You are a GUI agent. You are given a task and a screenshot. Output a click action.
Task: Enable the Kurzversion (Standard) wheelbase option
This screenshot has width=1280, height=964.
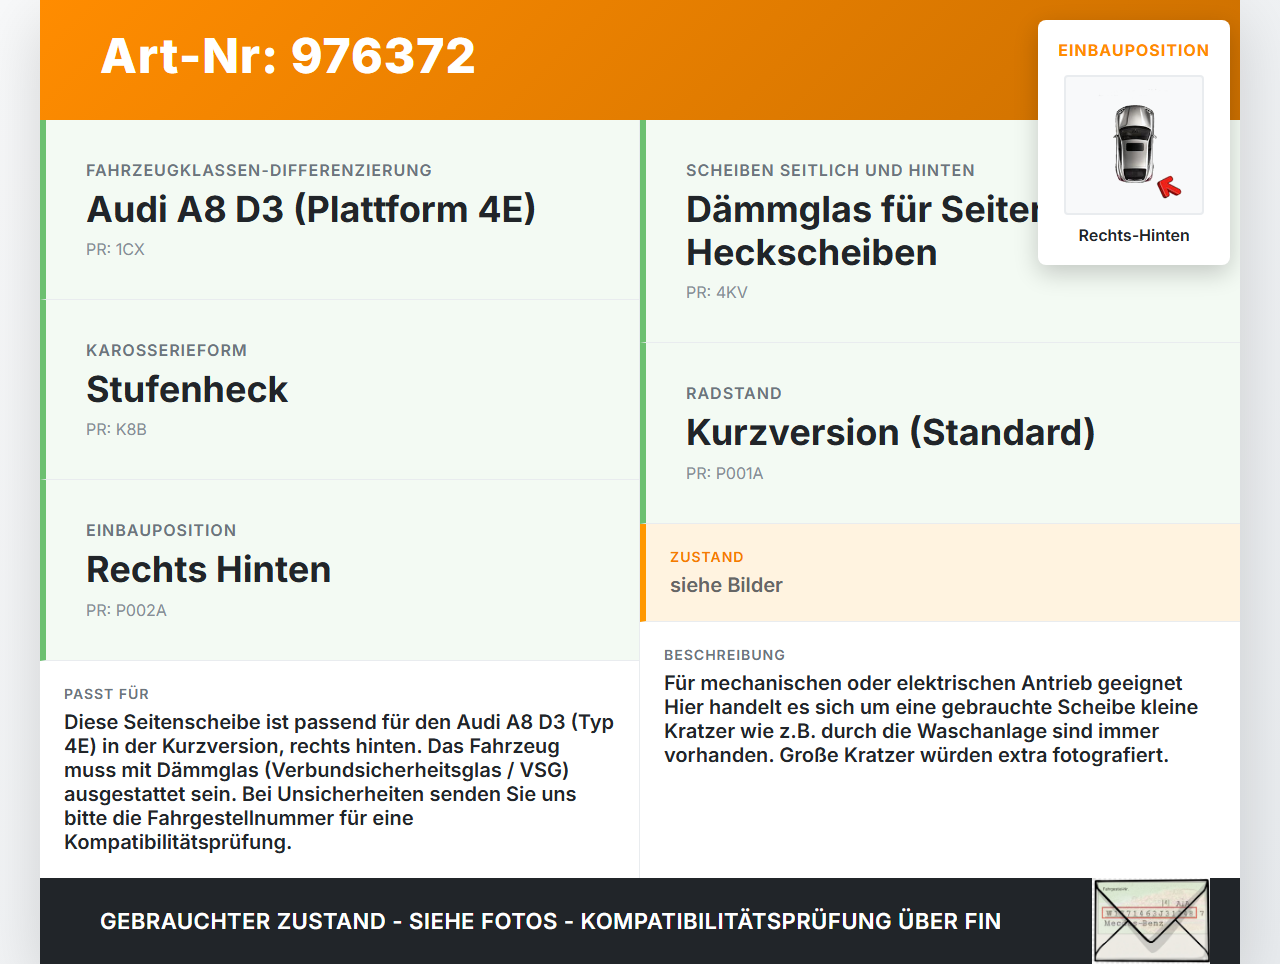point(890,432)
